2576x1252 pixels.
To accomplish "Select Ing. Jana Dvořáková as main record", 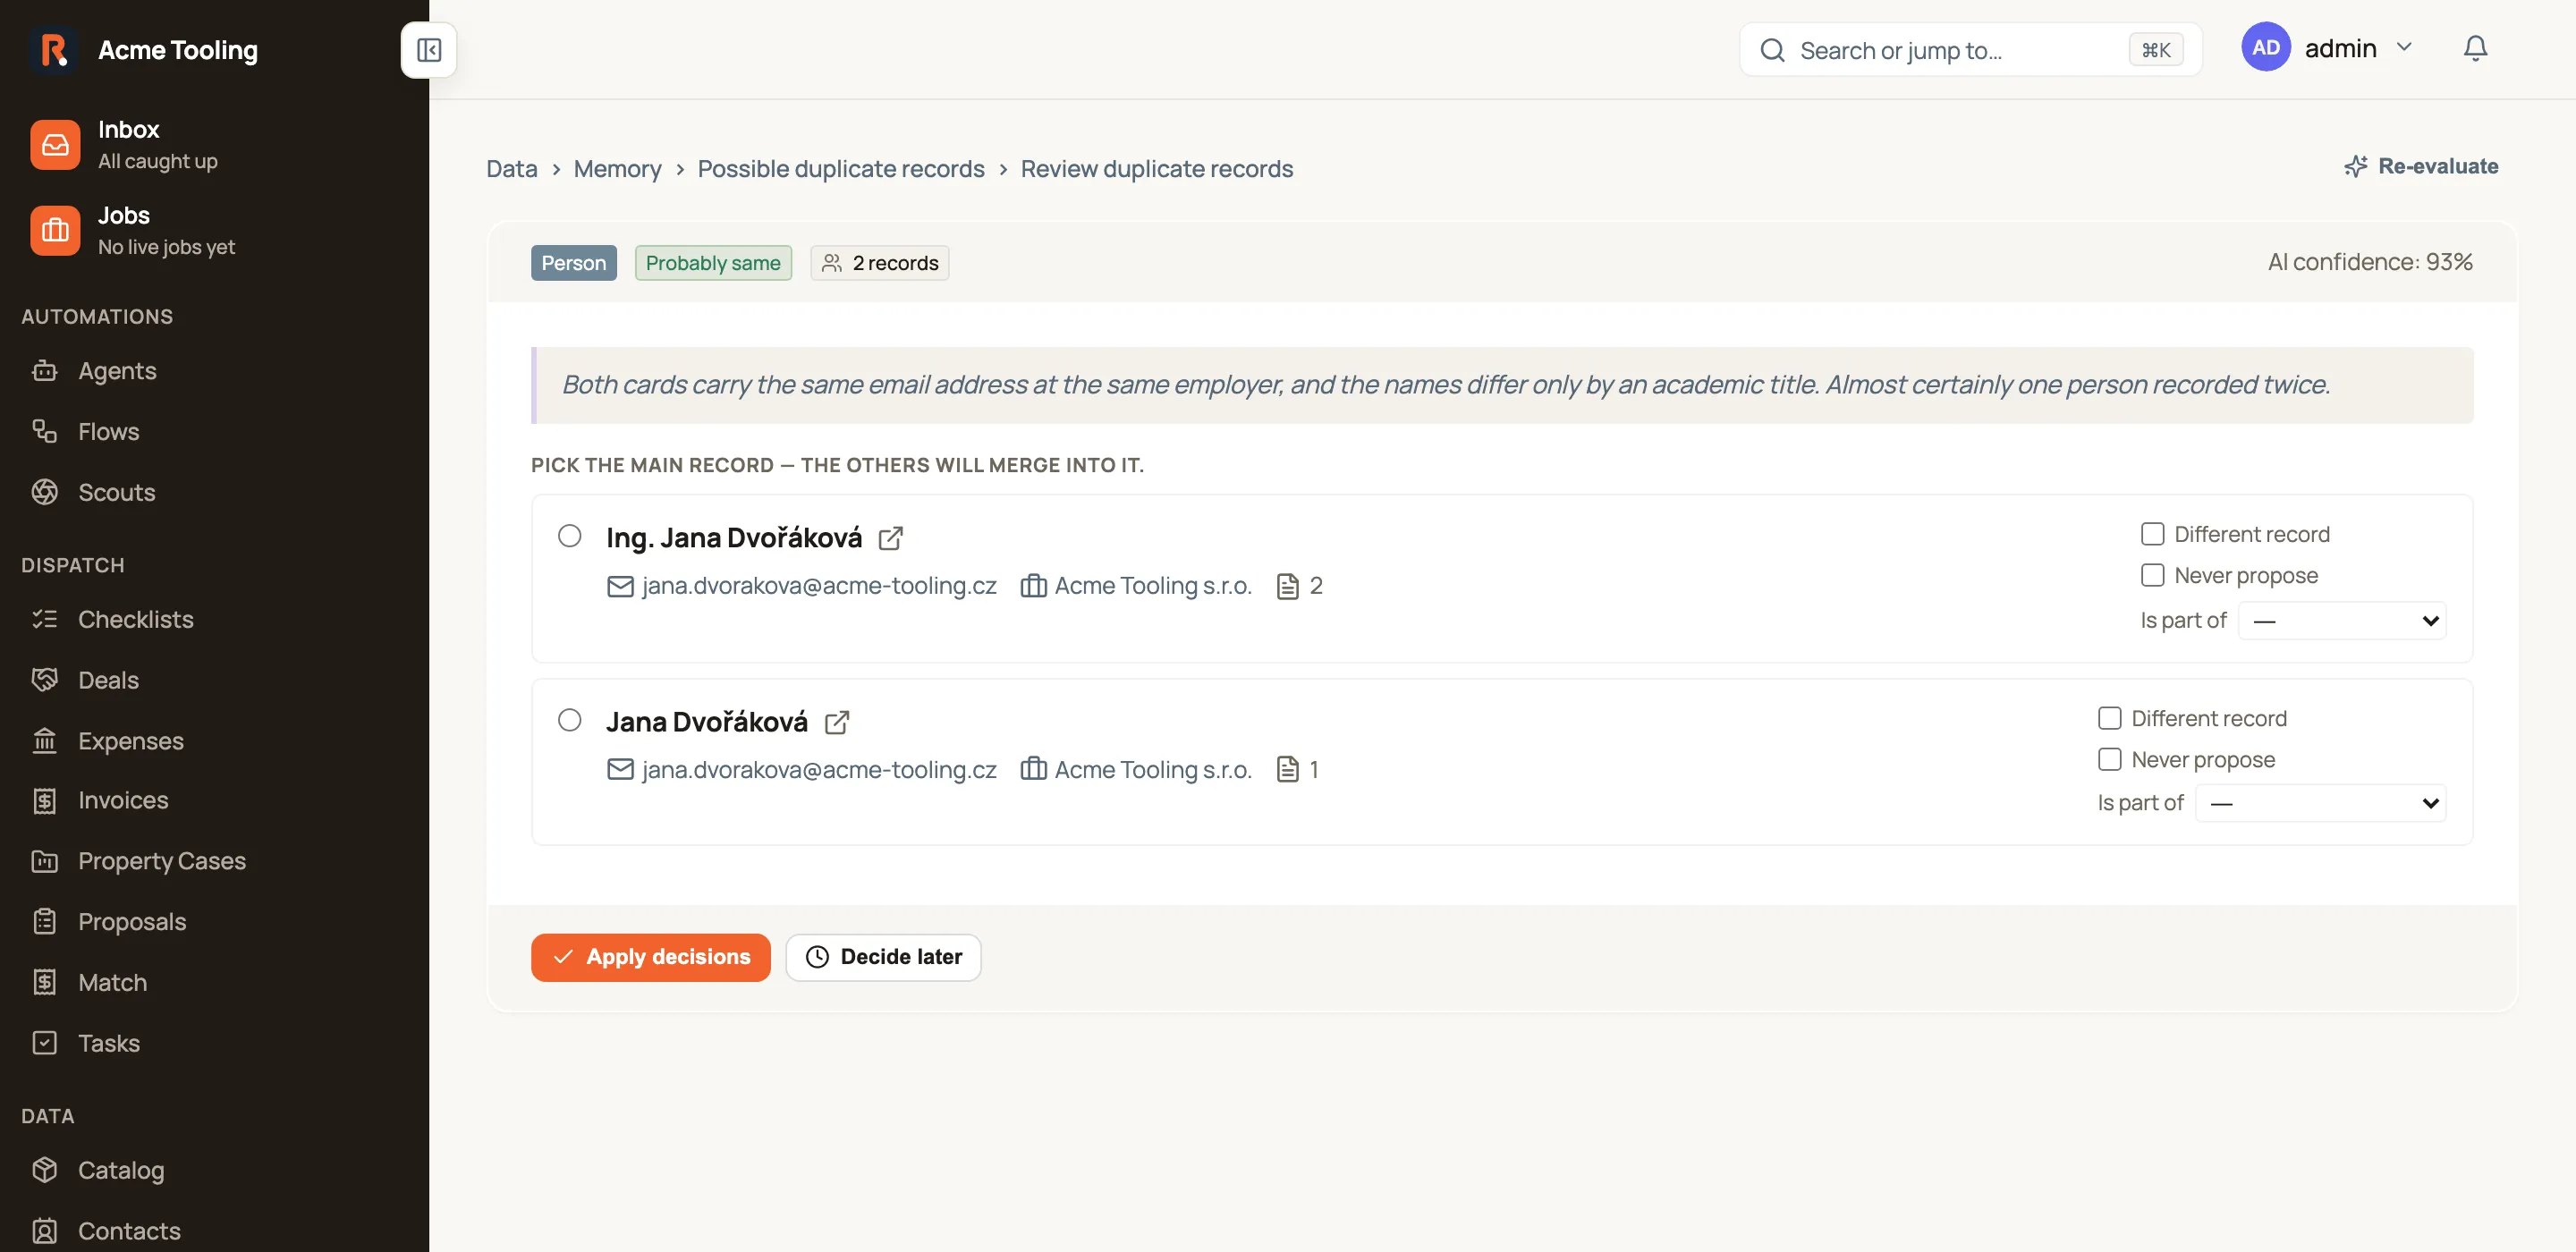I will tap(569, 536).
